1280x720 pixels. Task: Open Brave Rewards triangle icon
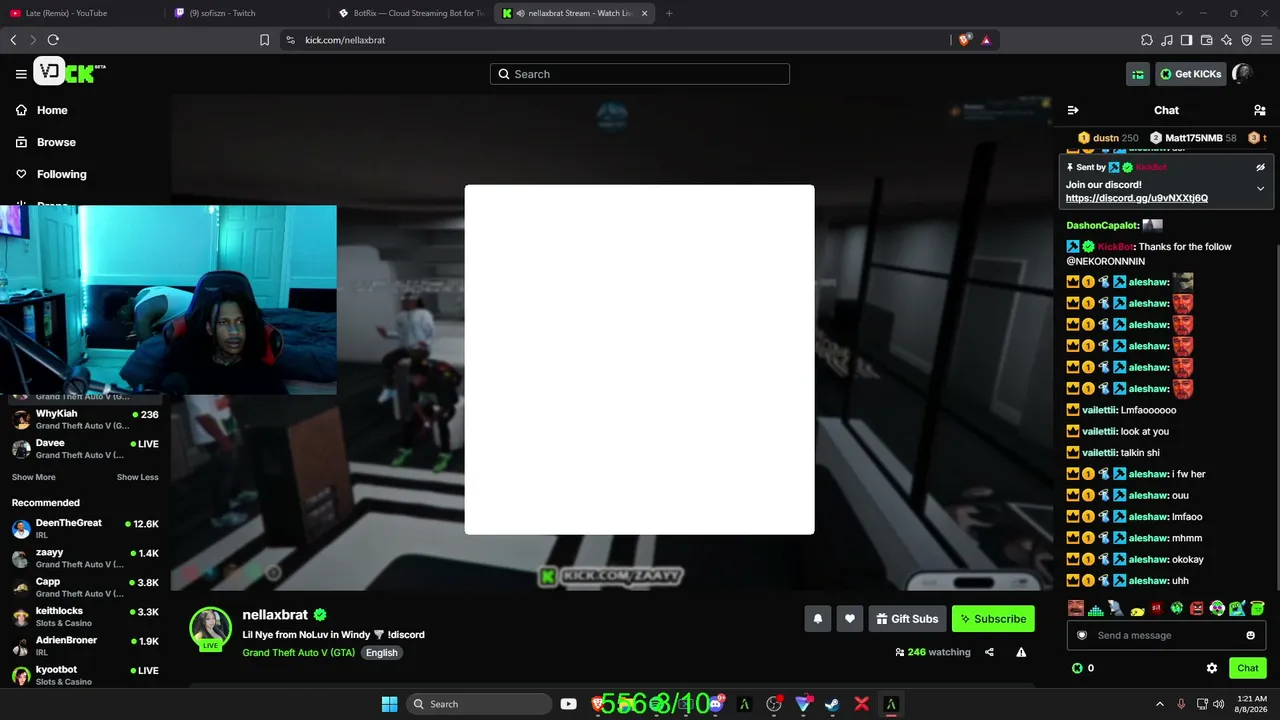coord(986,40)
